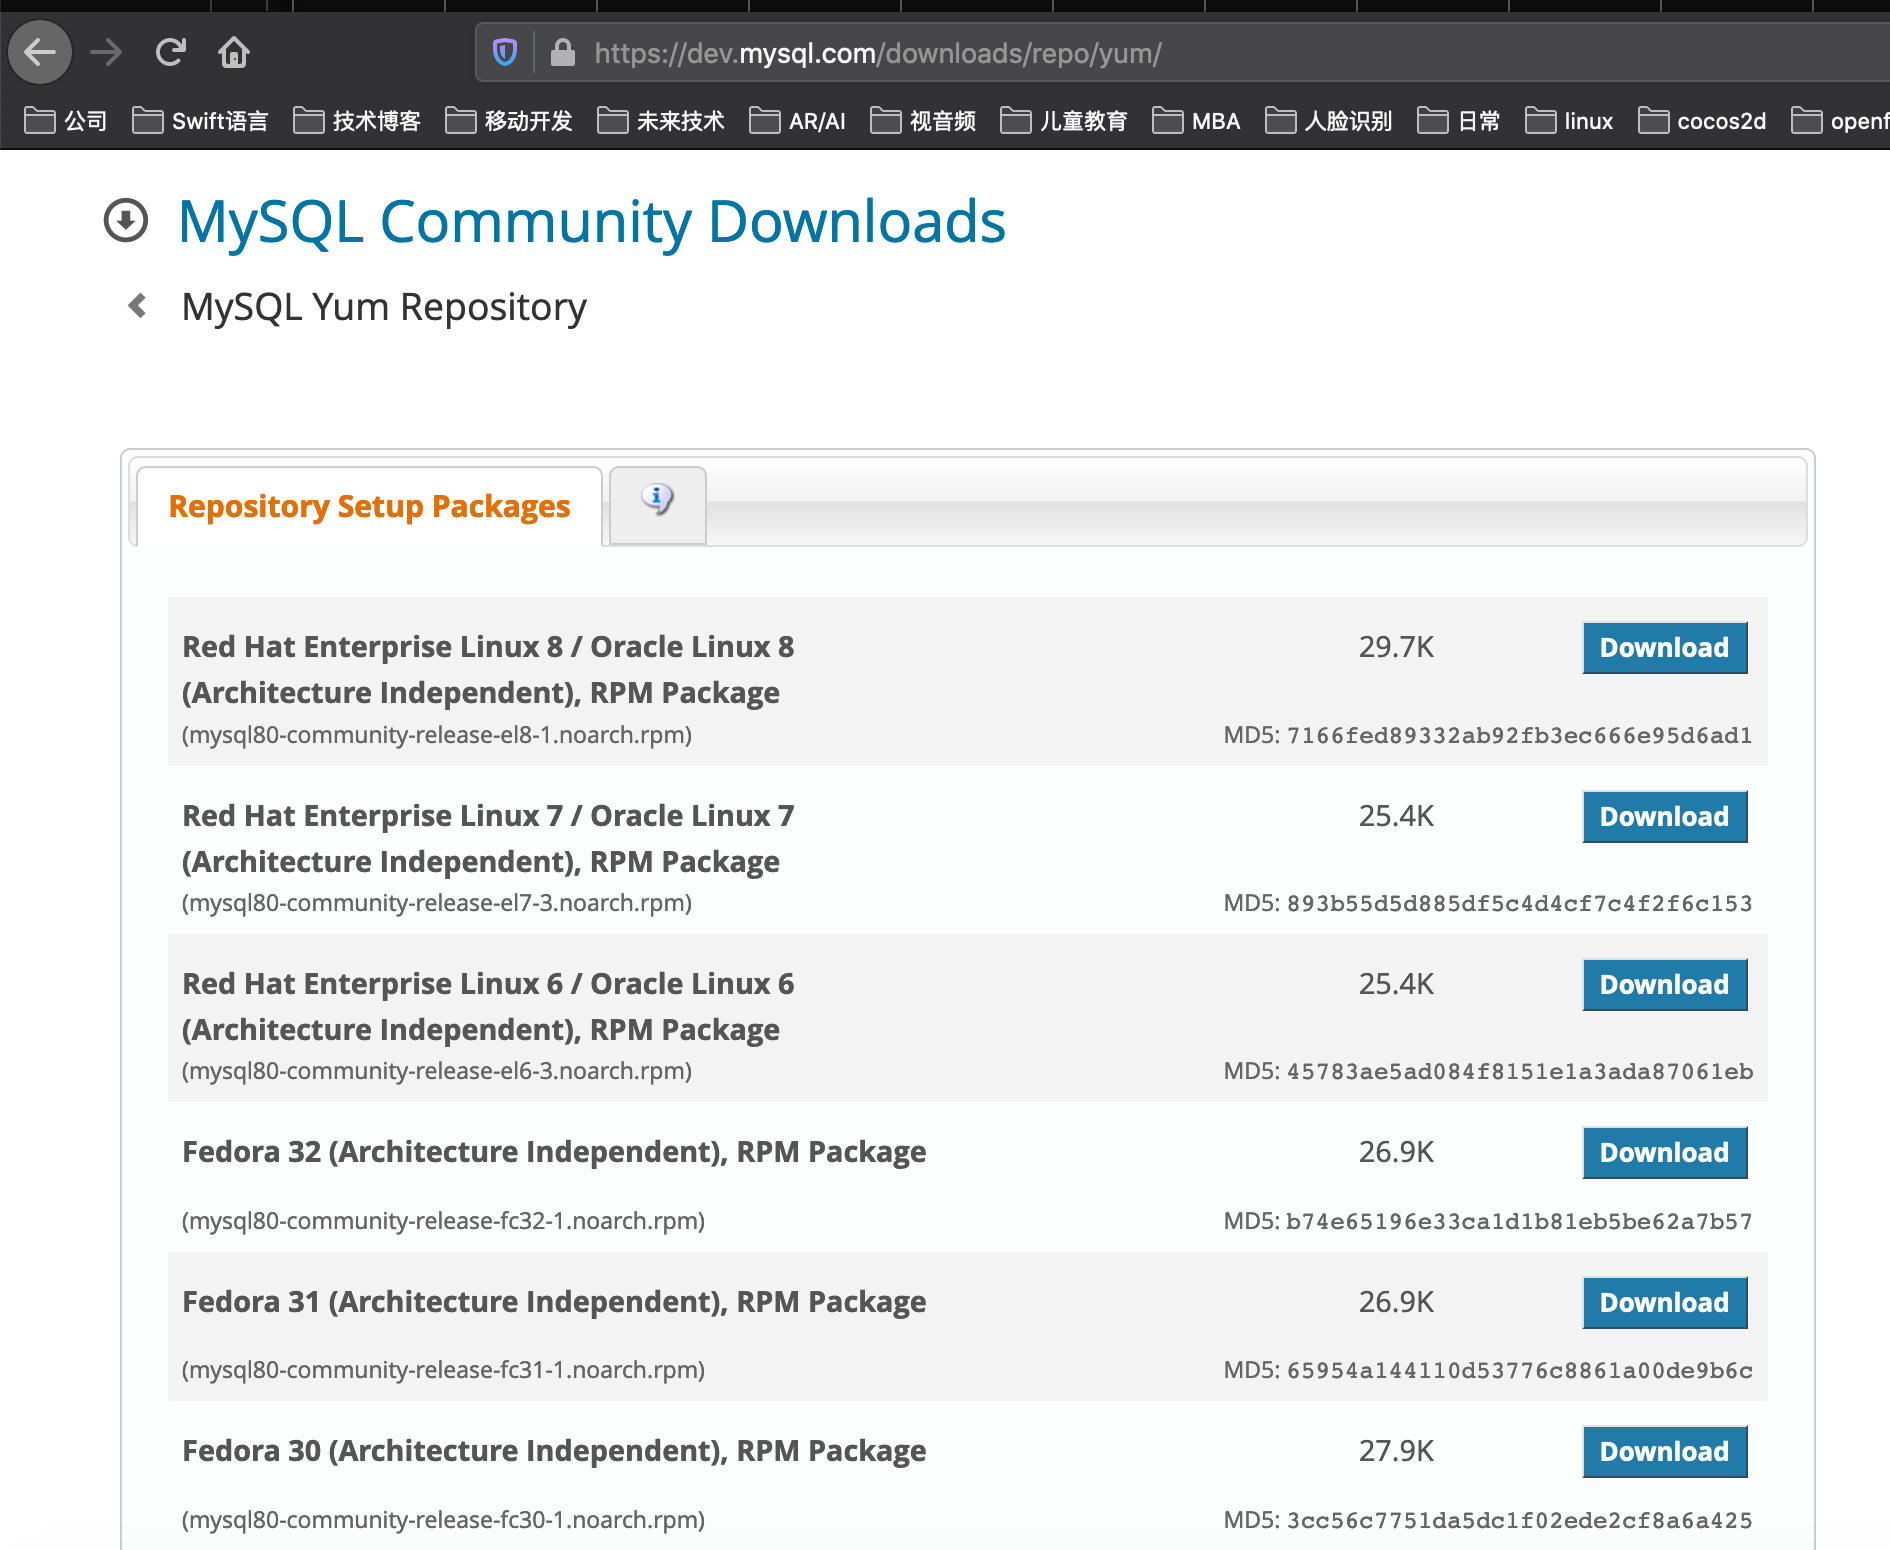The height and width of the screenshot is (1550, 1890).
Task: Click the MD5 hash starting with 3cc56c77
Action: (1519, 1521)
